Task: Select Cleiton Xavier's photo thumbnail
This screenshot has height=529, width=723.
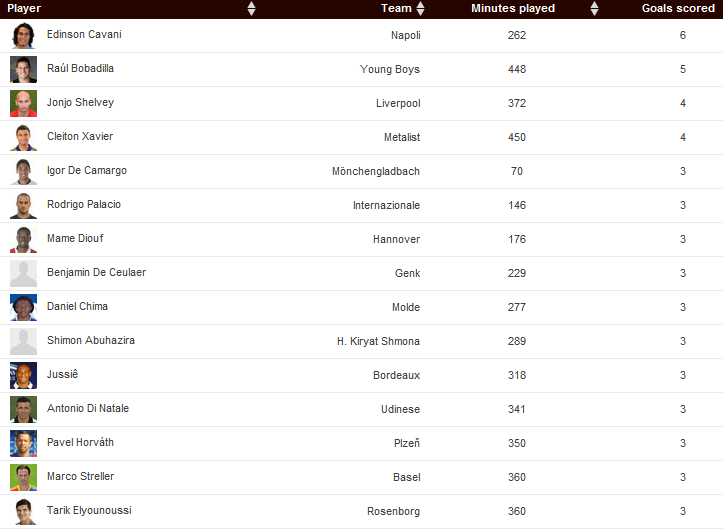Action: (23, 138)
